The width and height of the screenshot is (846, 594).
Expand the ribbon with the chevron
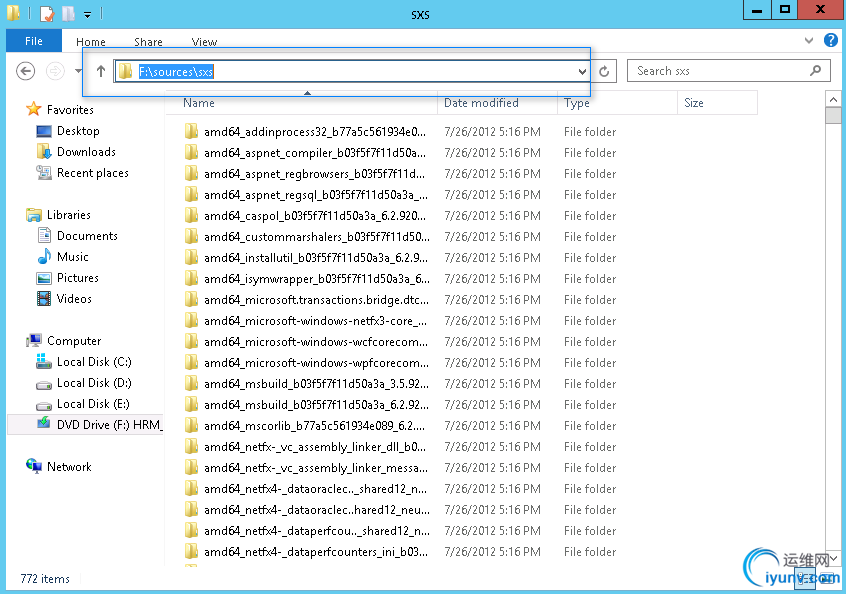(808, 40)
